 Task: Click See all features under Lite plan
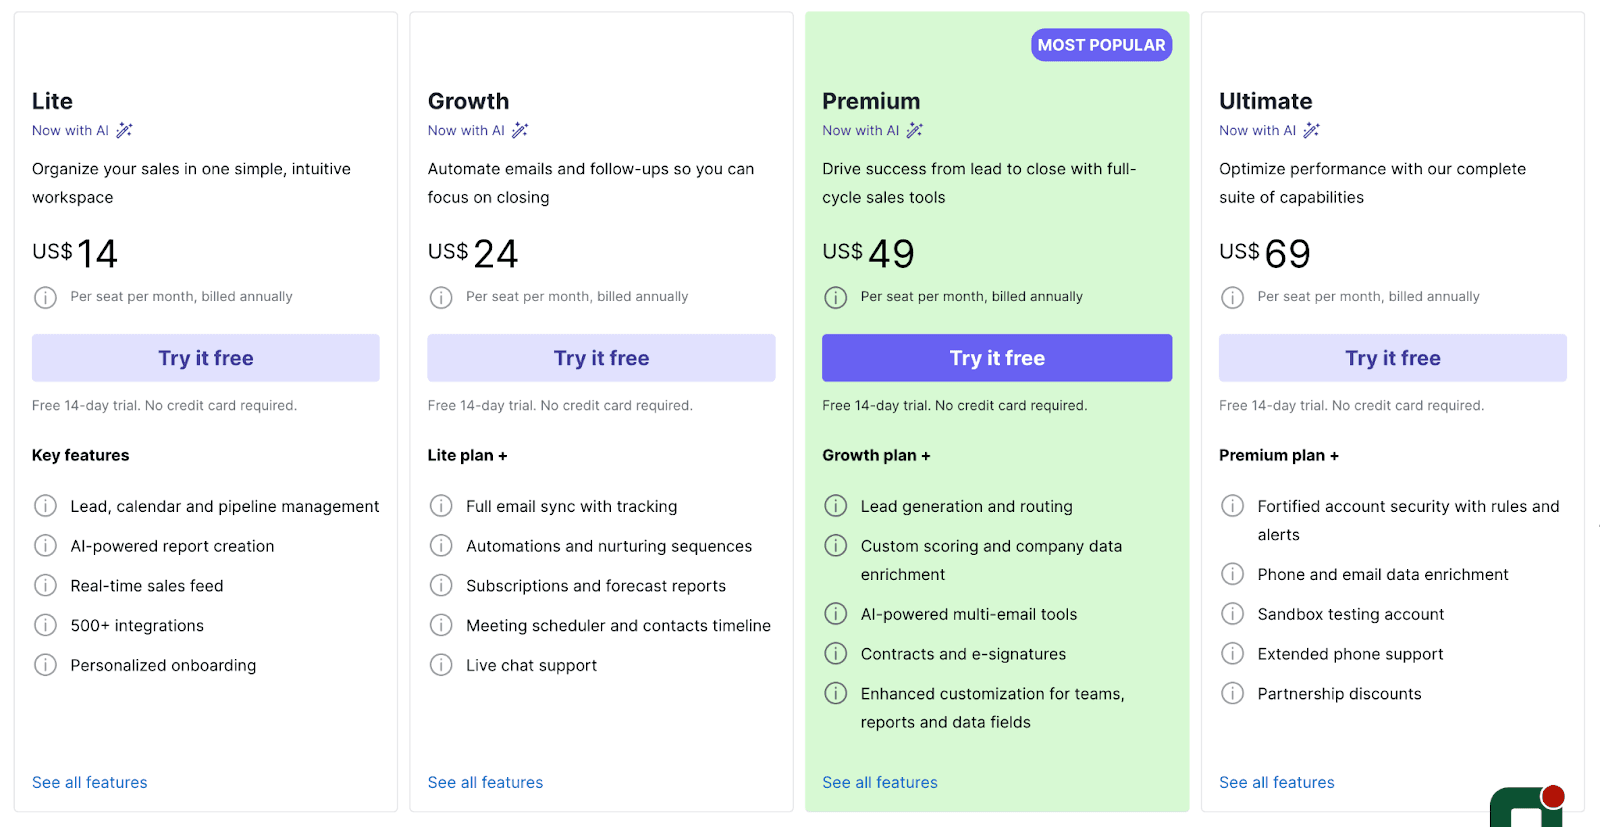point(89,782)
